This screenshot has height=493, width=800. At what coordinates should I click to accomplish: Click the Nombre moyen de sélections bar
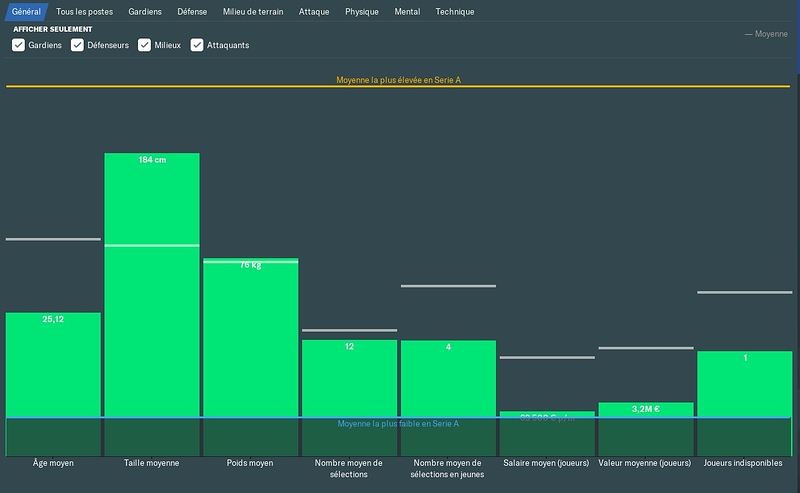pyautogui.click(x=349, y=379)
